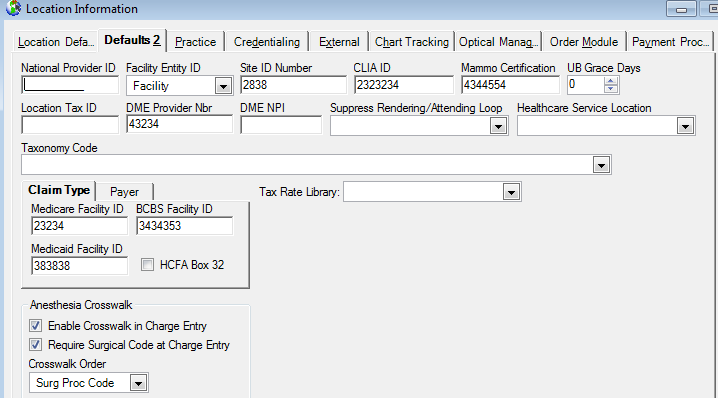The width and height of the screenshot is (721, 399).
Task: Open the Chart Tracking tab
Action: 412,42
